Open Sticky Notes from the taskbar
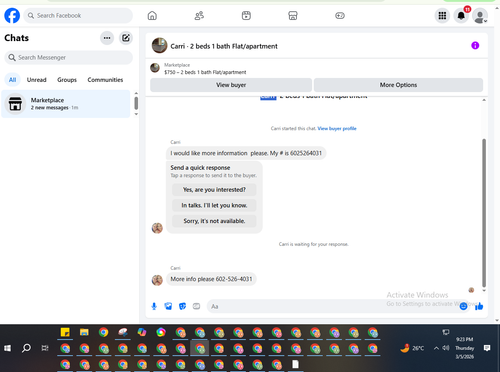The width and height of the screenshot is (500, 372). (65, 332)
